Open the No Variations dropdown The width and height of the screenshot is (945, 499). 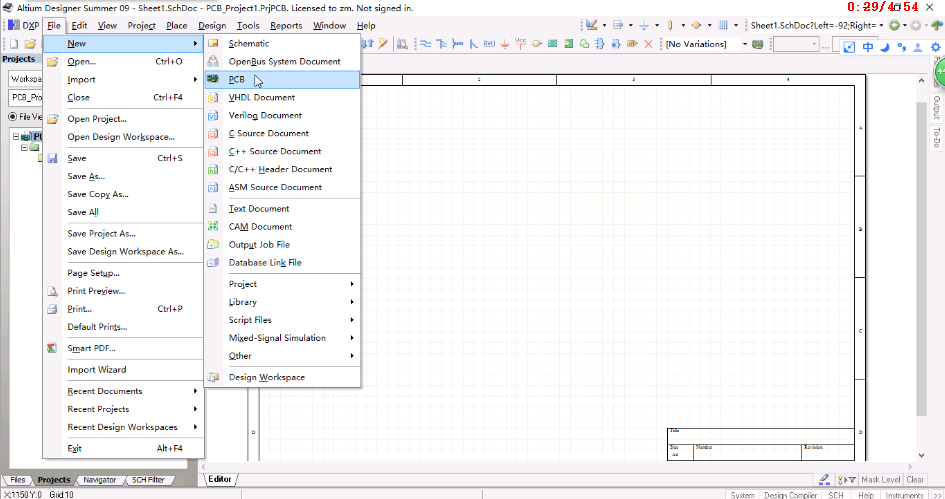[744, 44]
